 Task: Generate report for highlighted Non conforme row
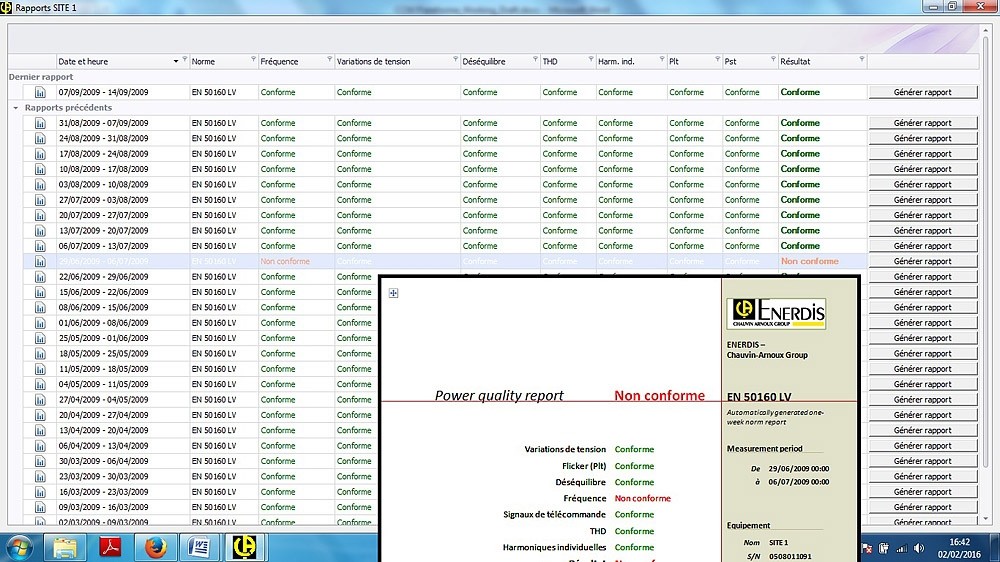click(x=923, y=262)
